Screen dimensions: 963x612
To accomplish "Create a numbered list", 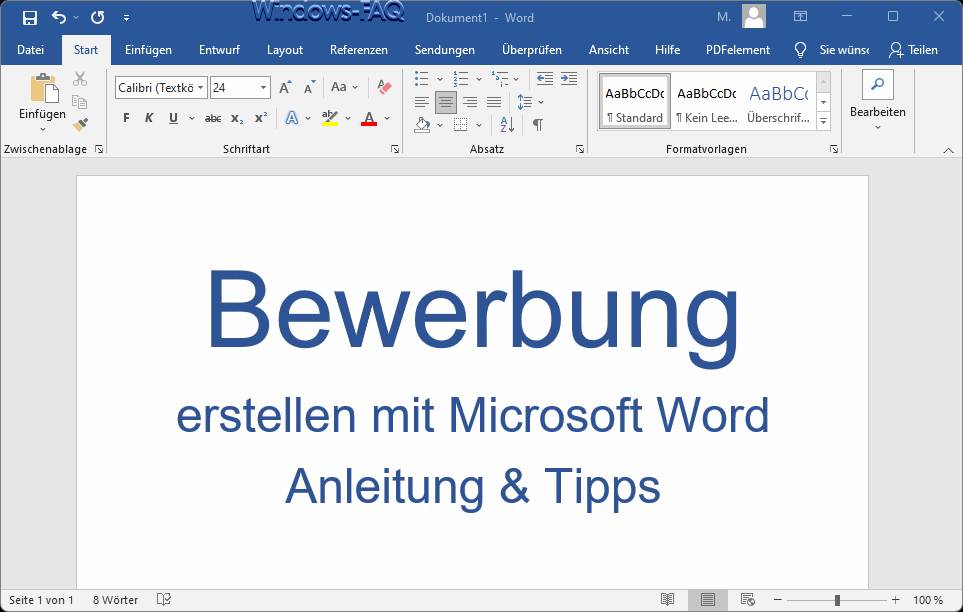I will point(461,79).
